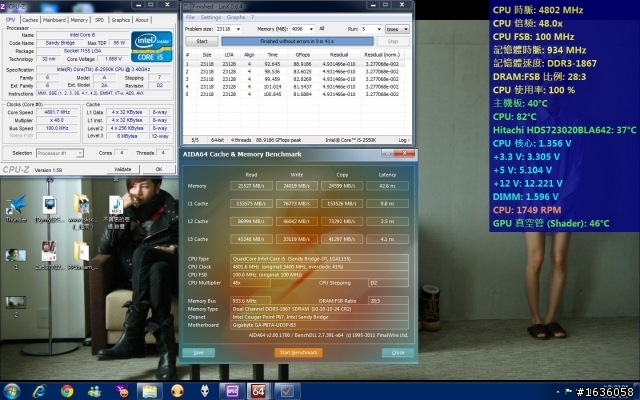640x400 pixels.
Task: Open times unit dropdown in LinX
Action: [397, 29]
